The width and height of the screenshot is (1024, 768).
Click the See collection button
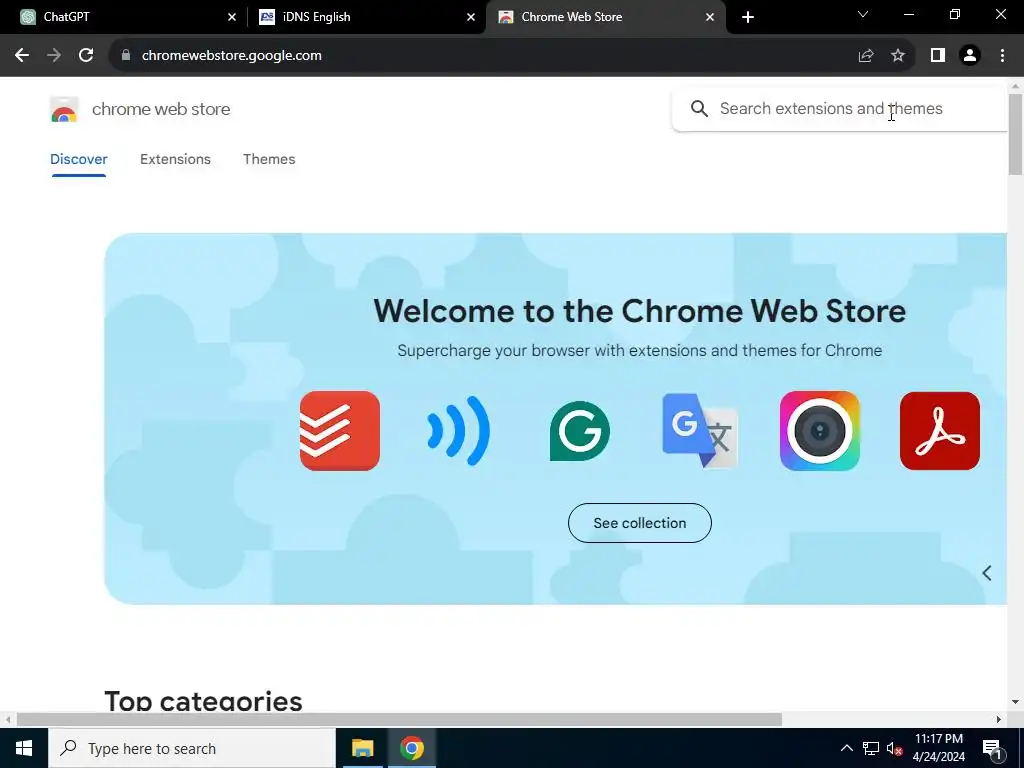[639, 523]
